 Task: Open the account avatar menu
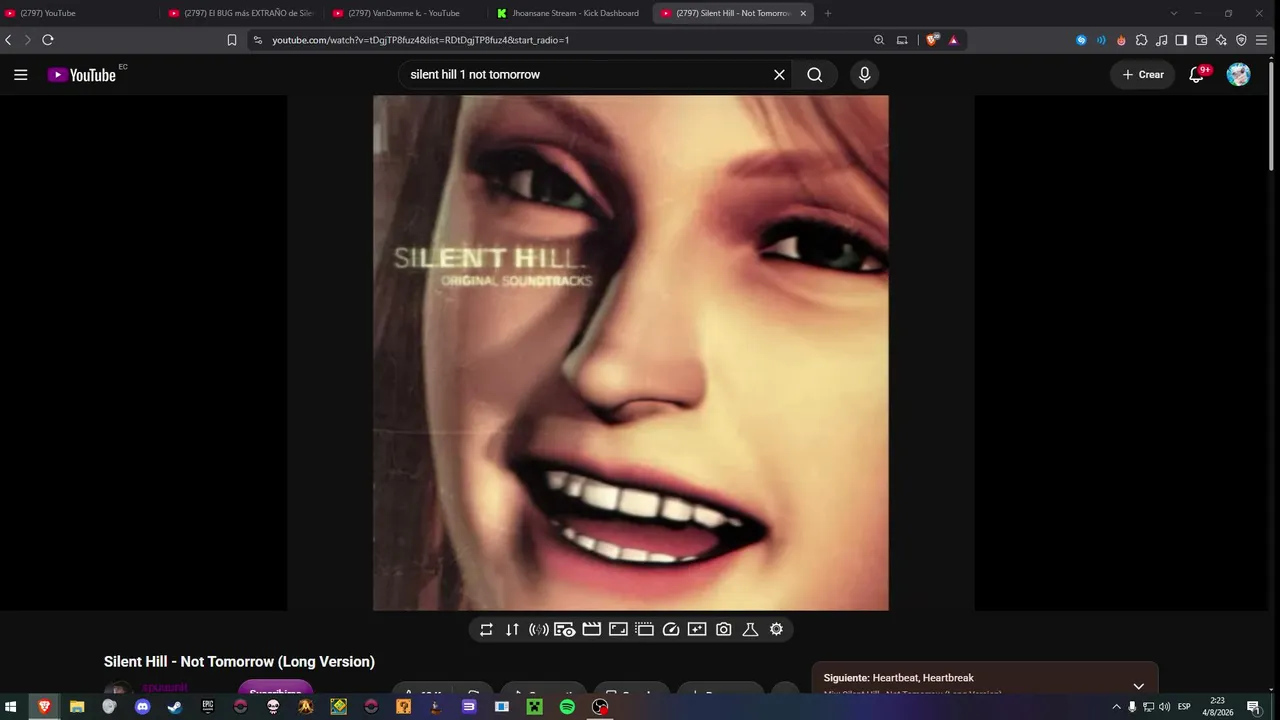click(1239, 75)
